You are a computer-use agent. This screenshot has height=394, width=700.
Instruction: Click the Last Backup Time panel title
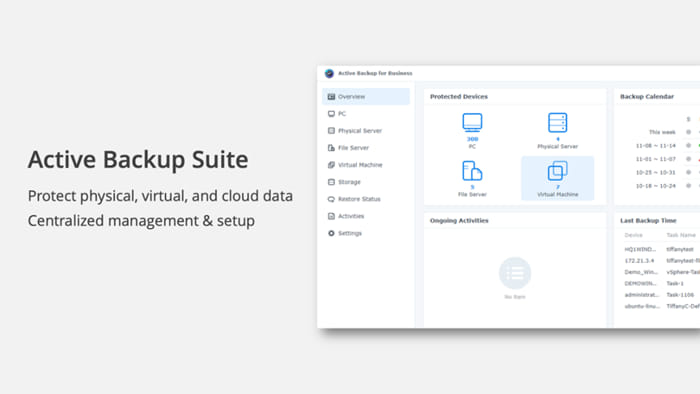point(648,220)
